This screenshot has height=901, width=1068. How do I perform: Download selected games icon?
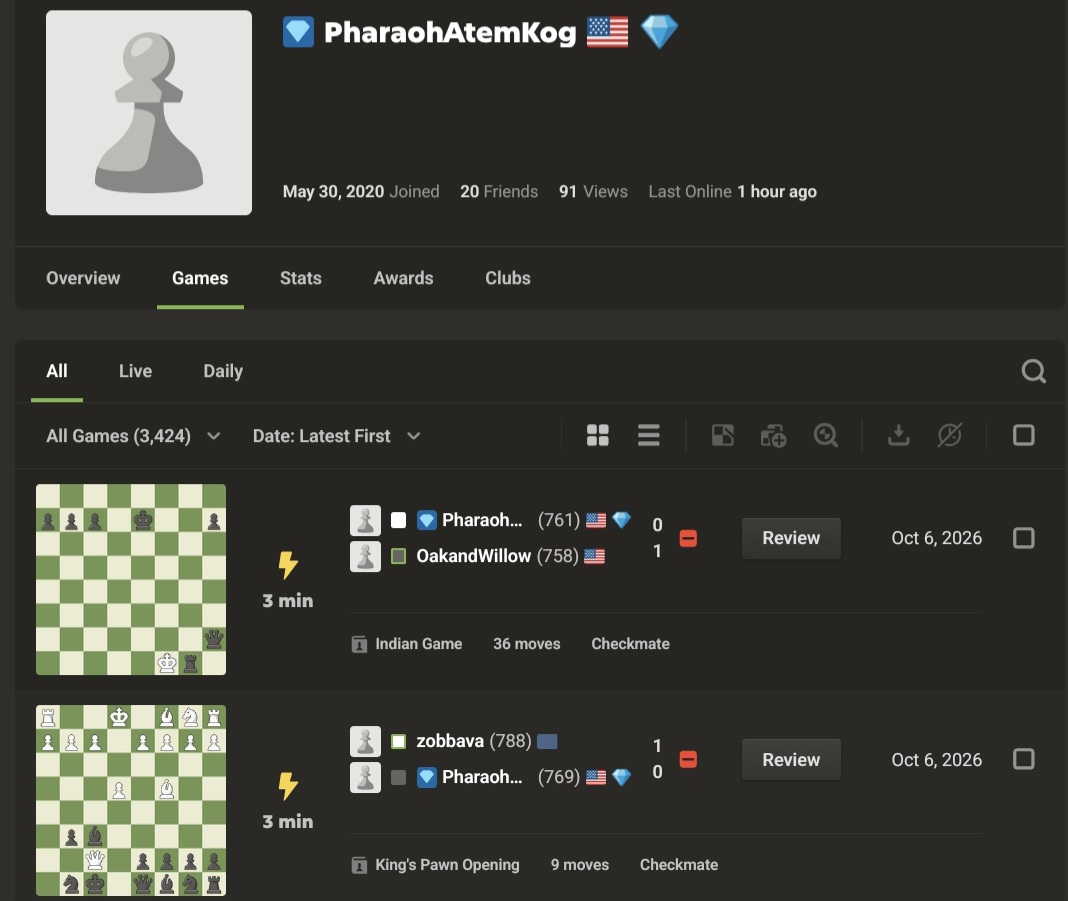[x=898, y=435]
